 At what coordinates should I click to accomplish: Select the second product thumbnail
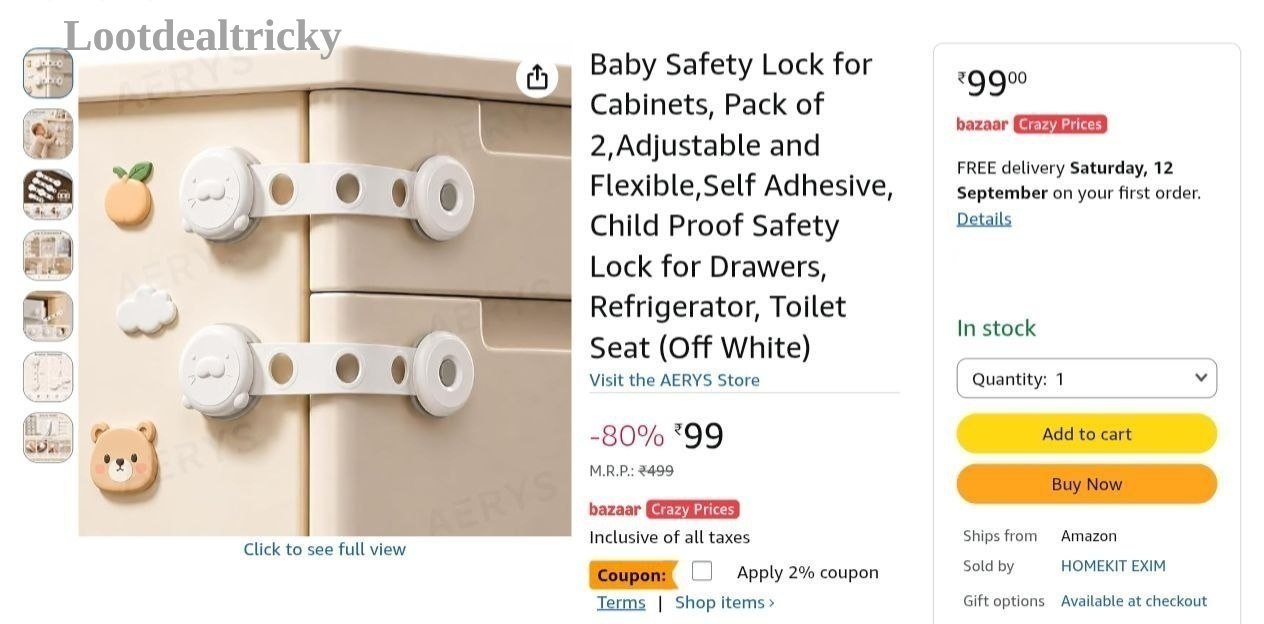point(48,134)
